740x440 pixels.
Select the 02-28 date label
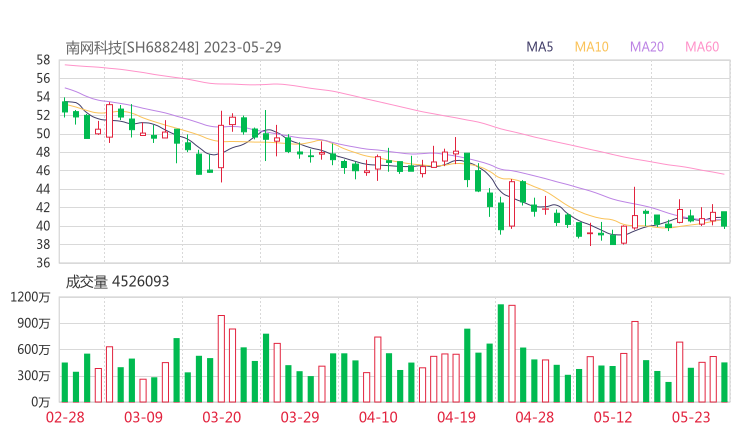pos(65,417)
